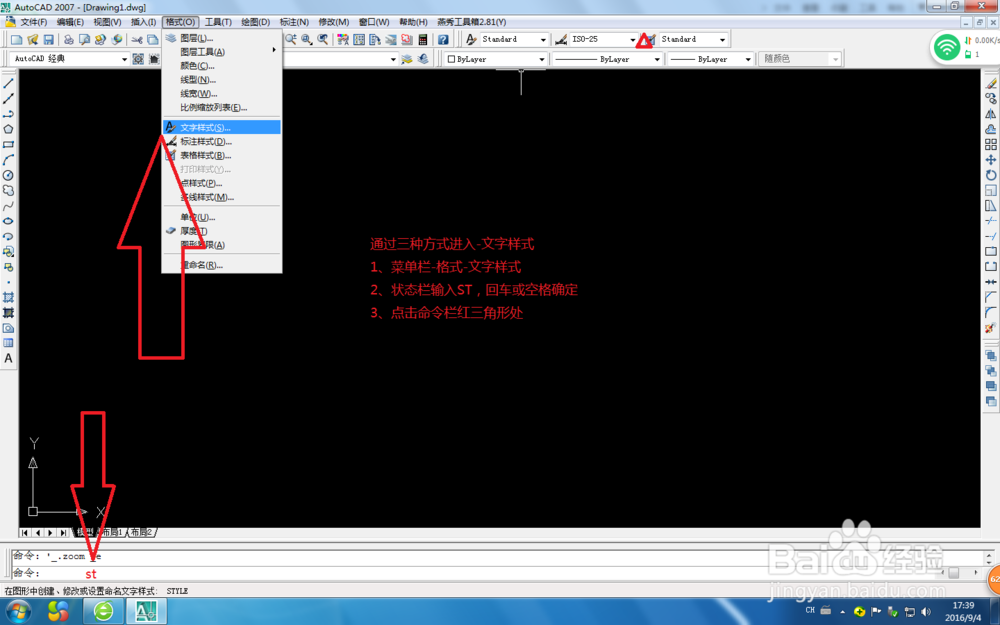Click the last-tab navigation arrow button

point(62,533)
